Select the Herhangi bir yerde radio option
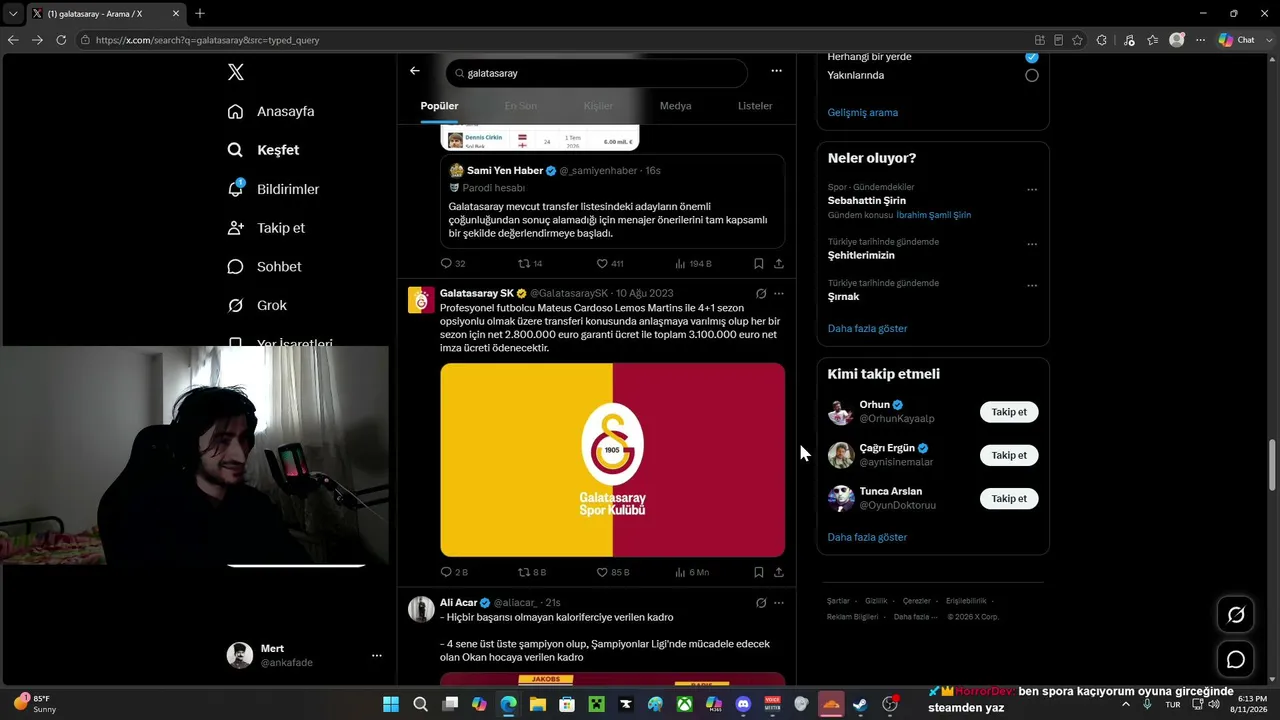1280x720 pixels. coord(1032,57)
